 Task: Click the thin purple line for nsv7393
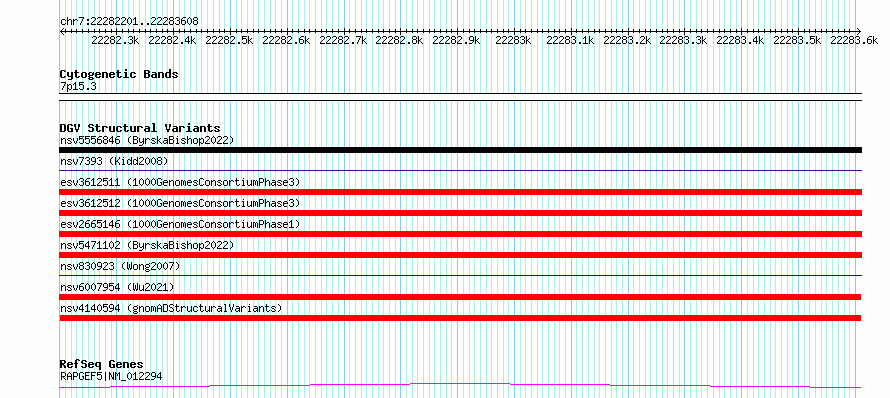(460, 170)
